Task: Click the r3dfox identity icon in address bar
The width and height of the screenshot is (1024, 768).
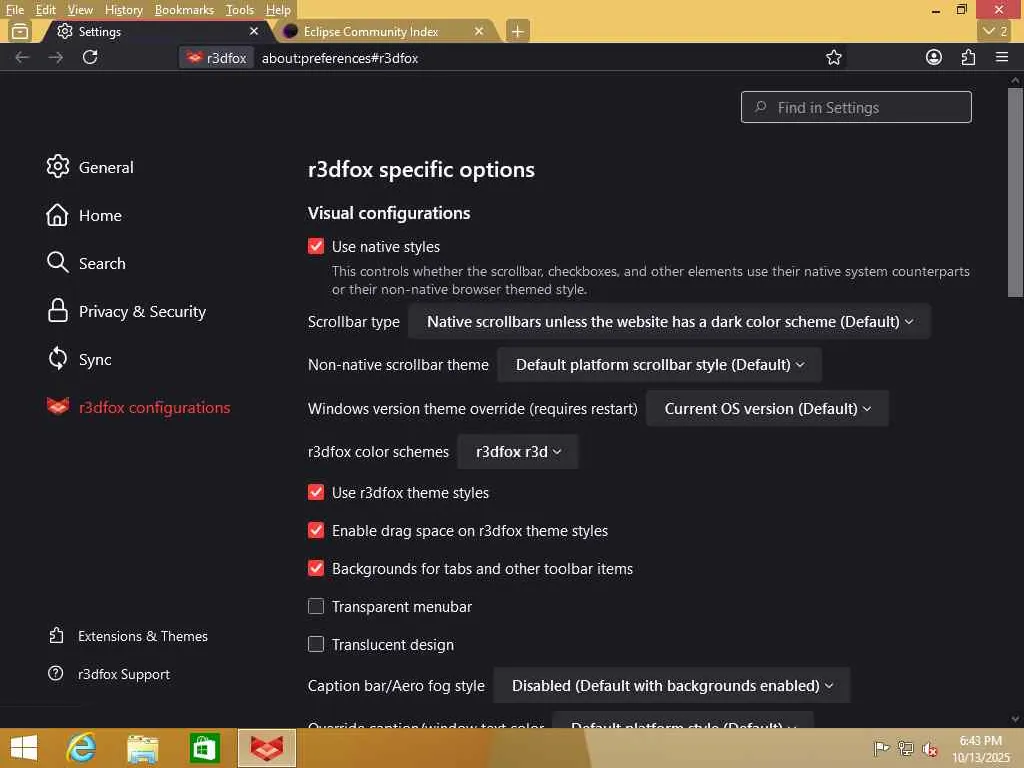Action: pos(217,58)
